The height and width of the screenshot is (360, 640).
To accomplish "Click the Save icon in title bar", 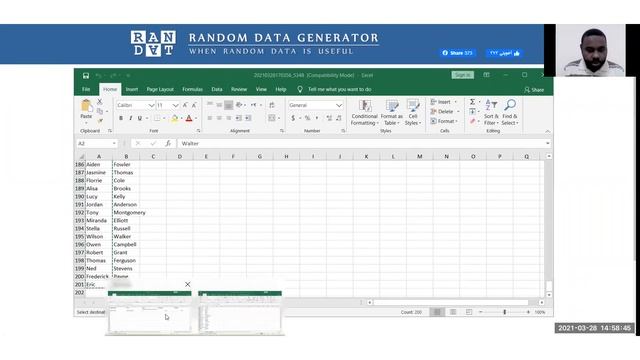I will point(86,76).
